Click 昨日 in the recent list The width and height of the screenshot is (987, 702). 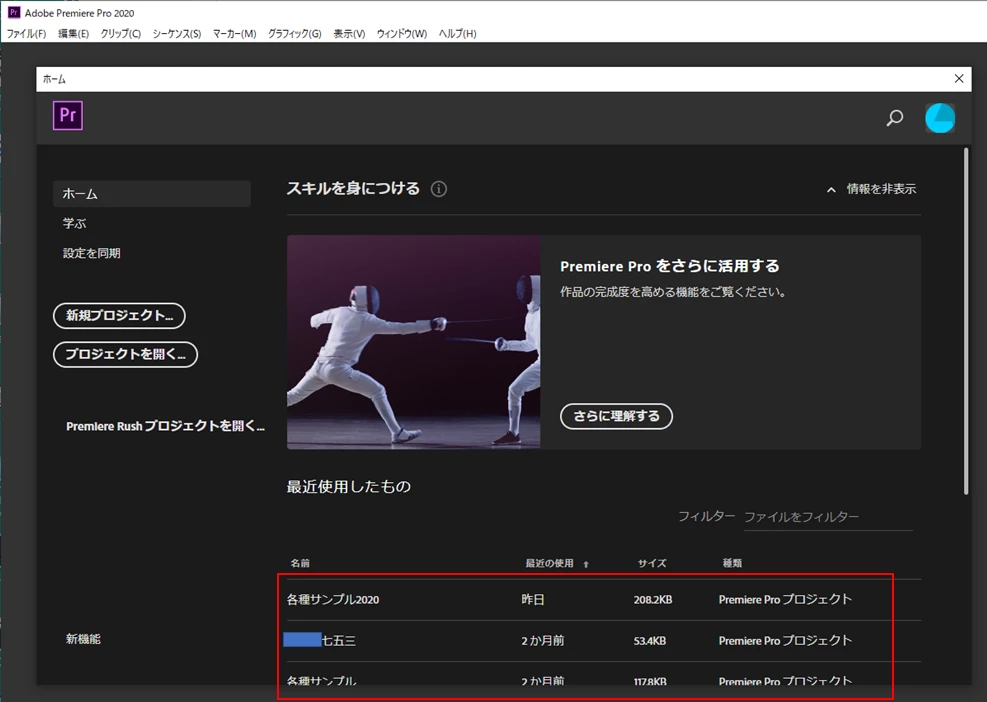coord(533,600)
